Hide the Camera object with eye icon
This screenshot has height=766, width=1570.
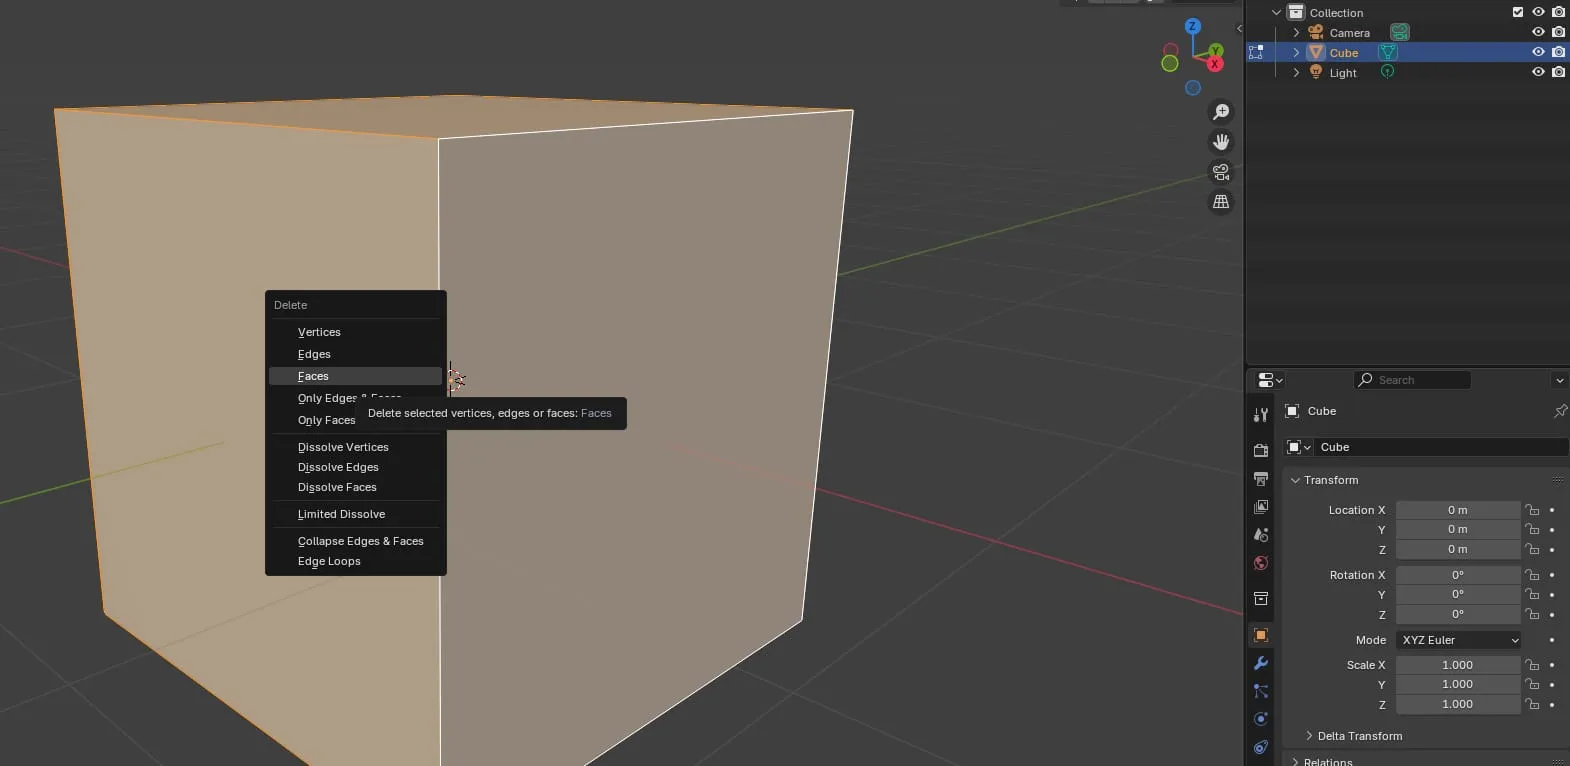click(x=1538, y=32)
